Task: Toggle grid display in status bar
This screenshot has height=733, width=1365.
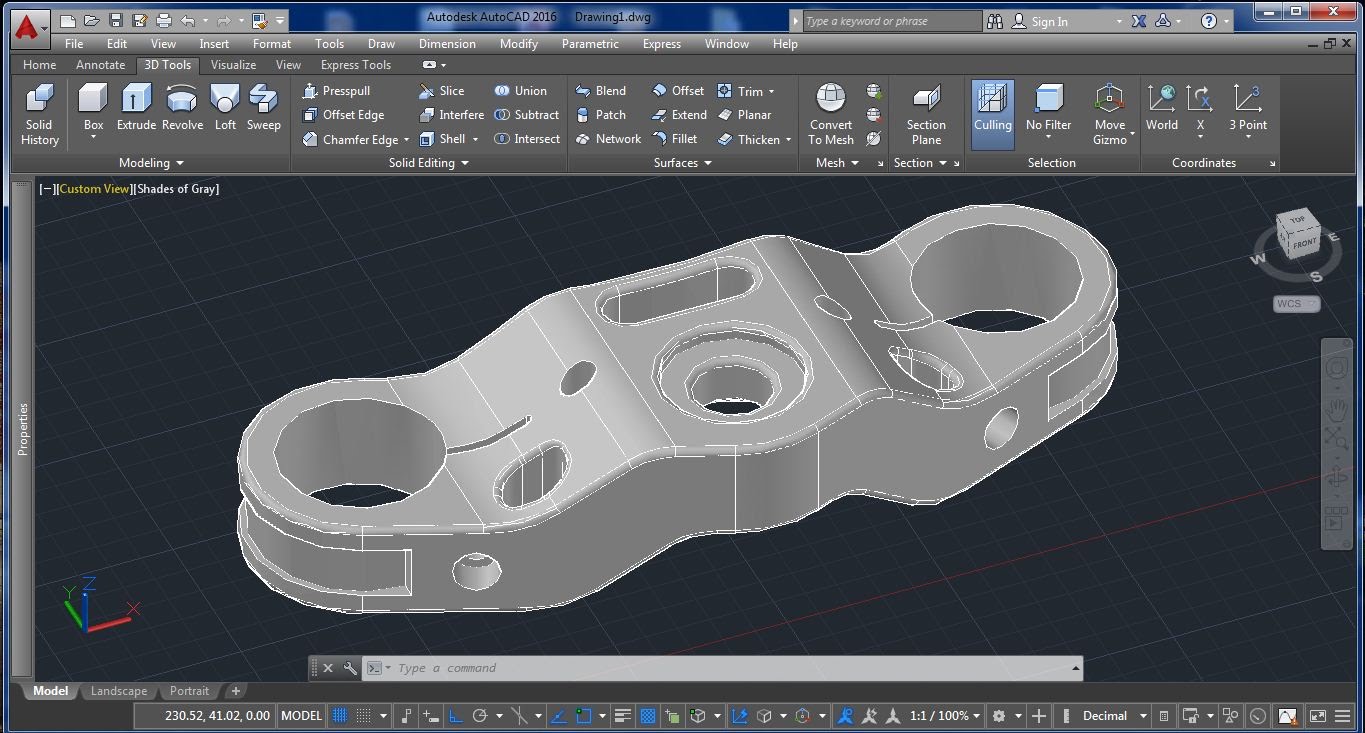Action: tap(340, 716)
